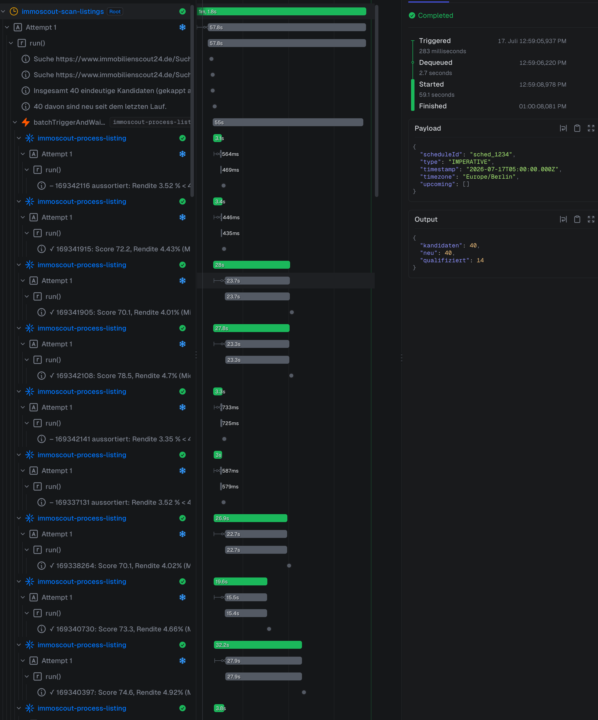Copy the Output JSON to clipboard
Screen dimensions: 598x720
coord(577,219)
